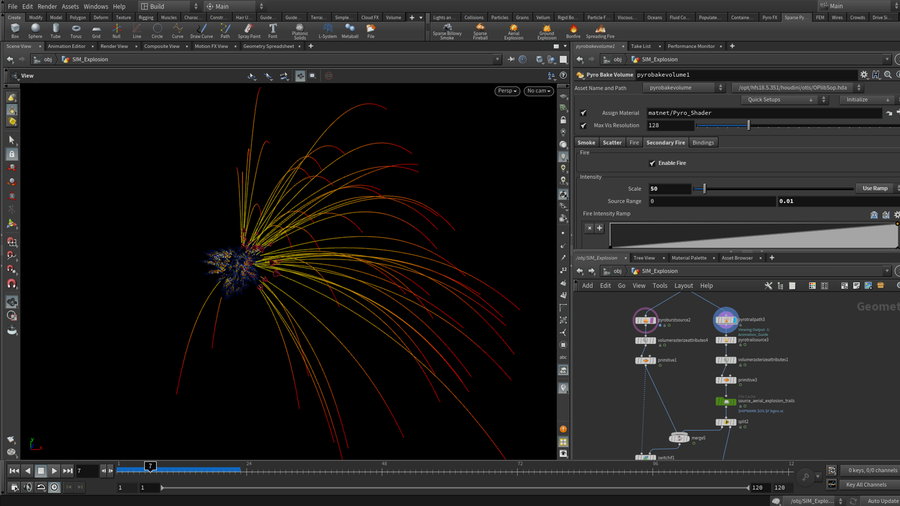
Task: Expand the pyrobakevolume asset name dropdown
Action: pyautogui.click(x=683, y=88)
